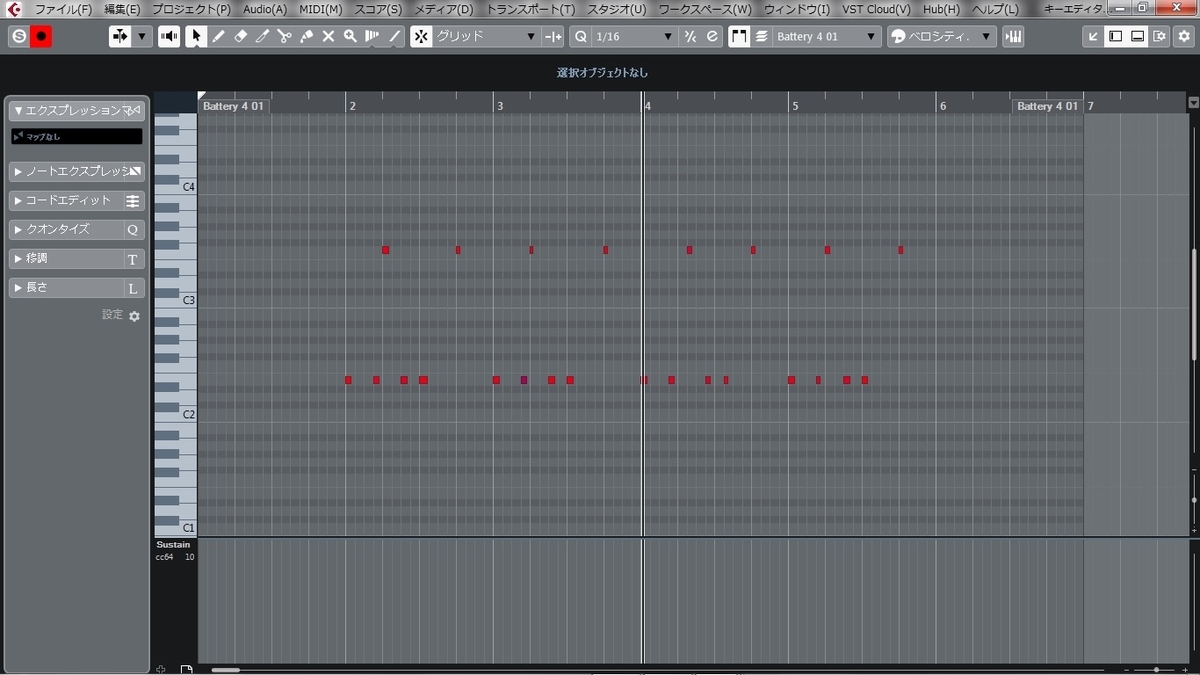The height and width of the screenshot is (675, 1200).
Task: Click the L icon on 長さ section
Action: pos(133,288)
